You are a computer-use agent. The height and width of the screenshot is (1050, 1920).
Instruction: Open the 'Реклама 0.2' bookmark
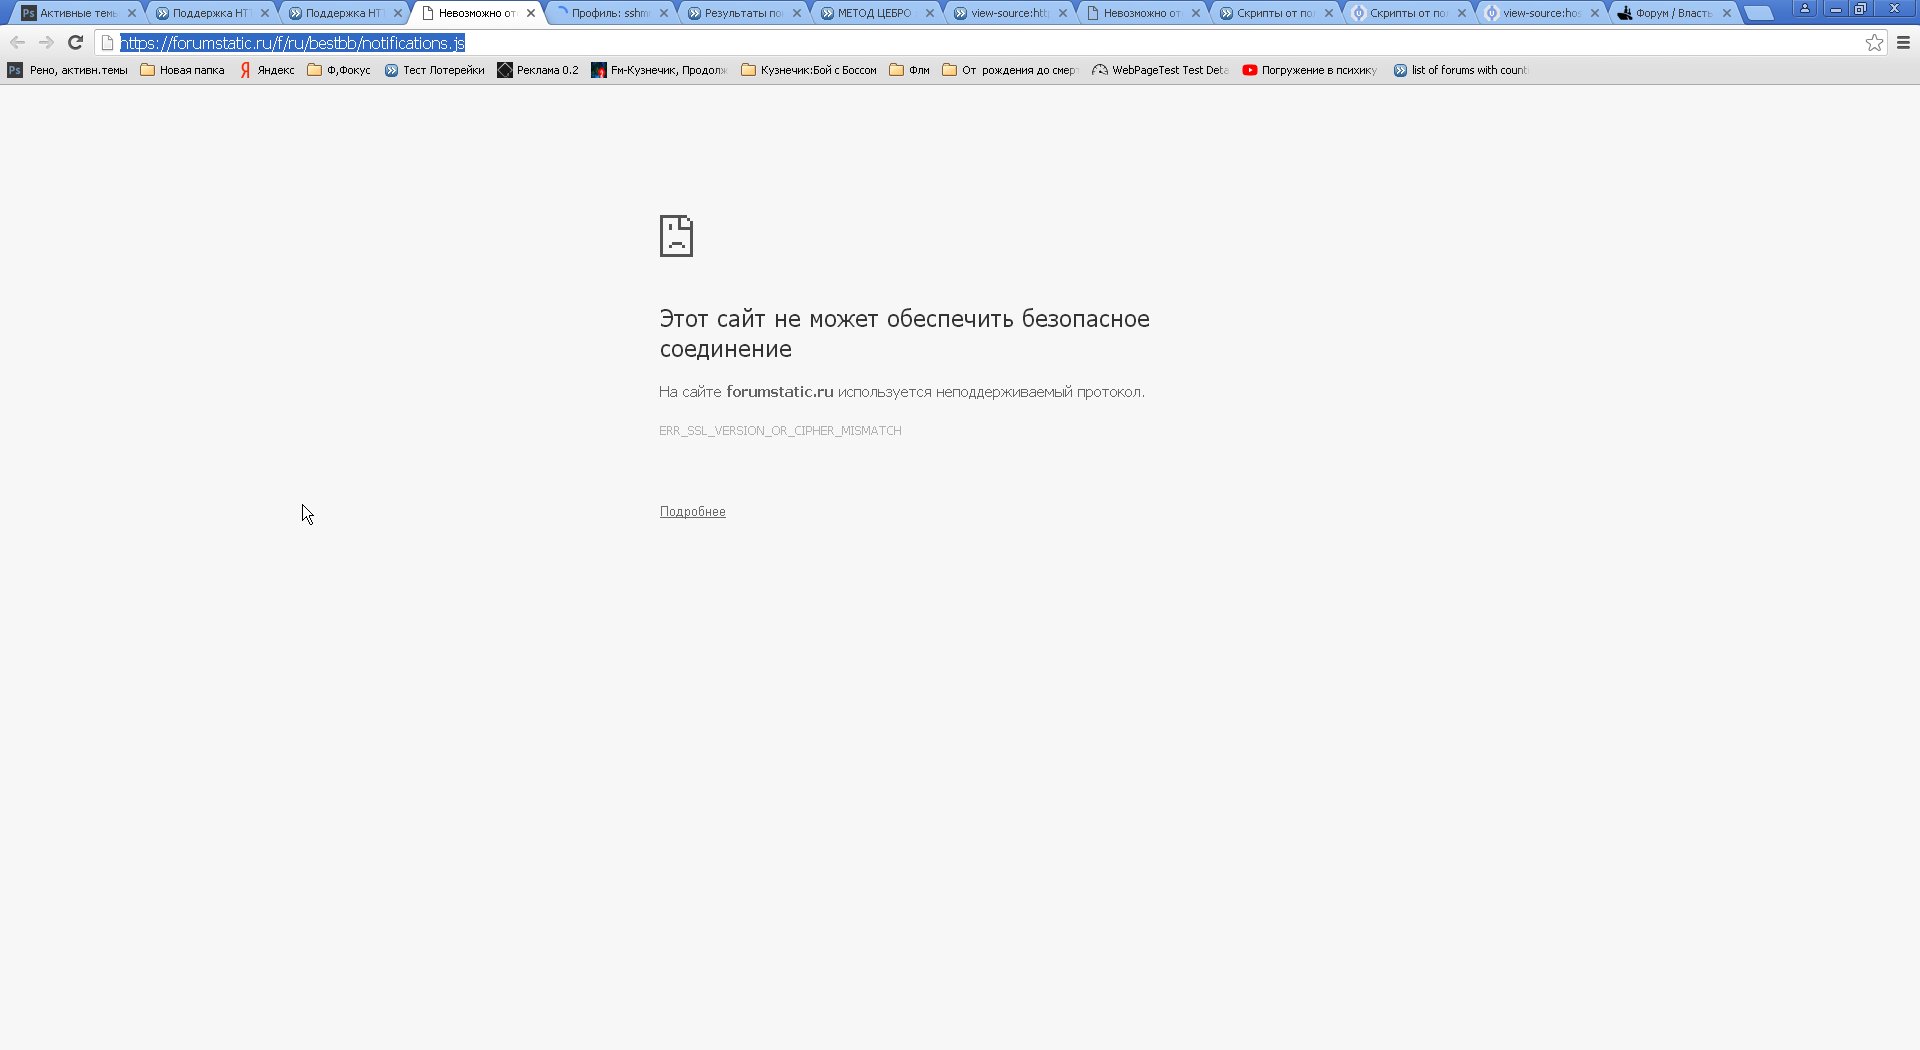(538, 70)
